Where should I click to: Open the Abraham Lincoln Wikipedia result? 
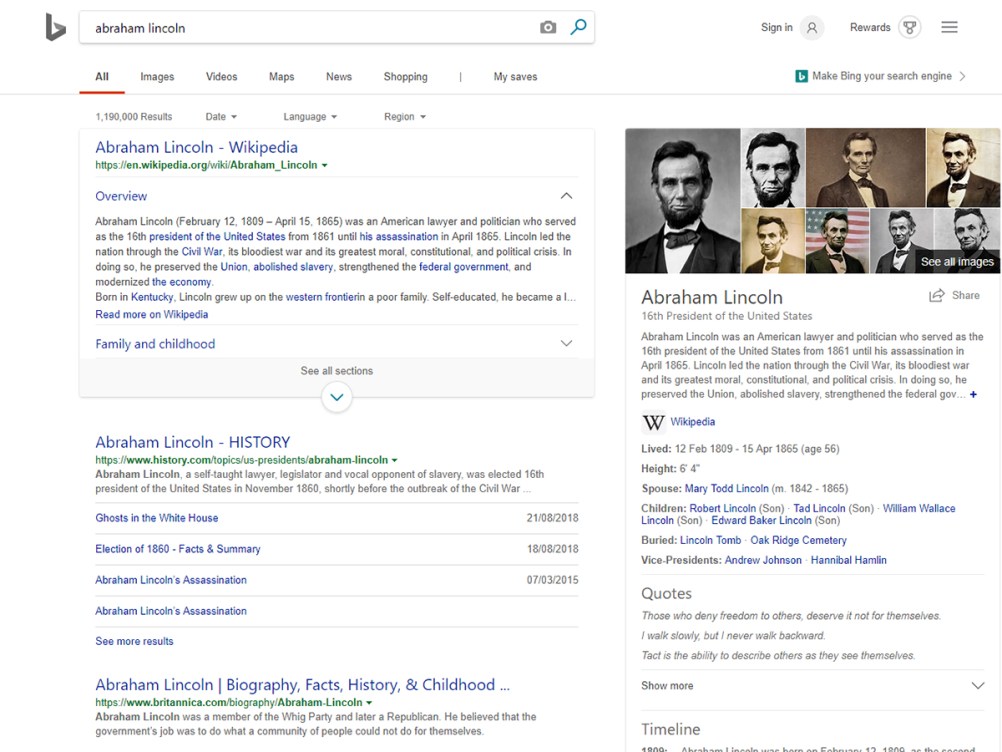[194, 146]
